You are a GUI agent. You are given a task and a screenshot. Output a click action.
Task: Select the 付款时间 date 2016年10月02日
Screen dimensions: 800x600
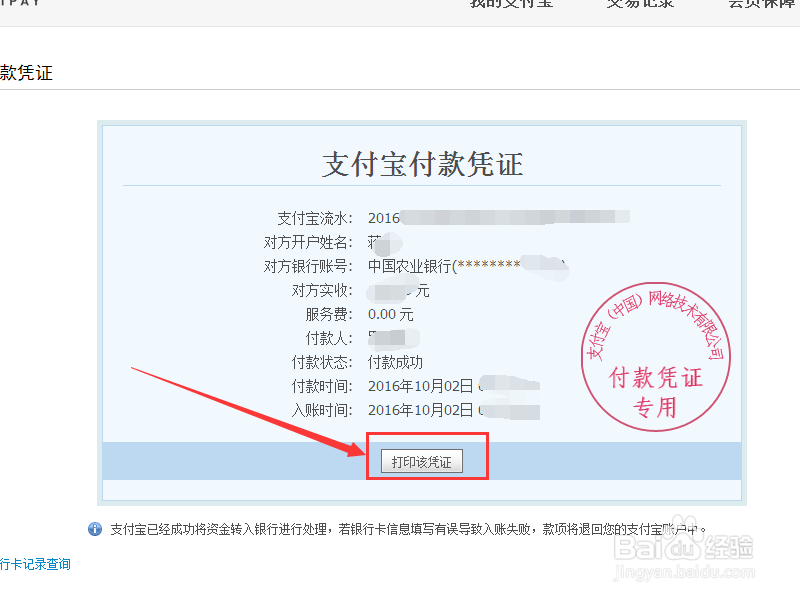pos(420,386)
